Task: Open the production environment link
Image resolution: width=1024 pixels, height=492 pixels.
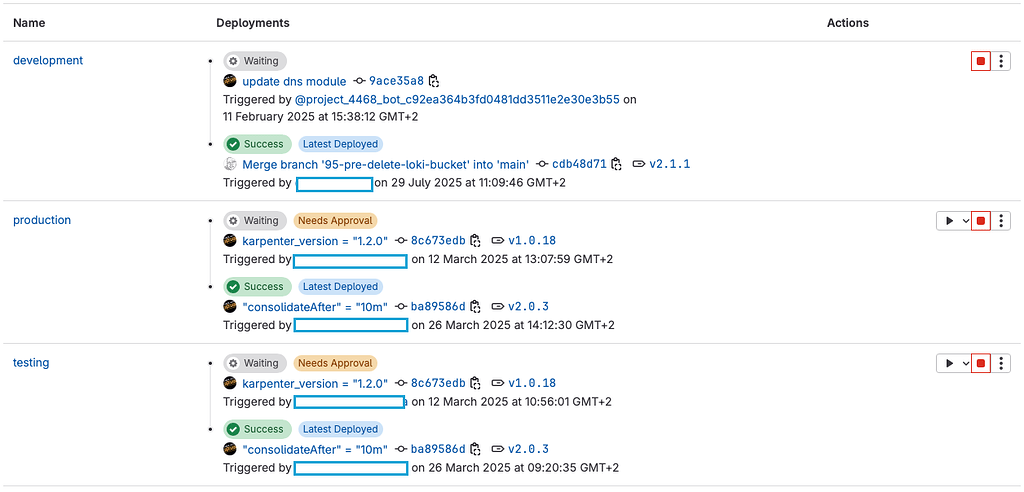Action: click(x=42, y=220)
